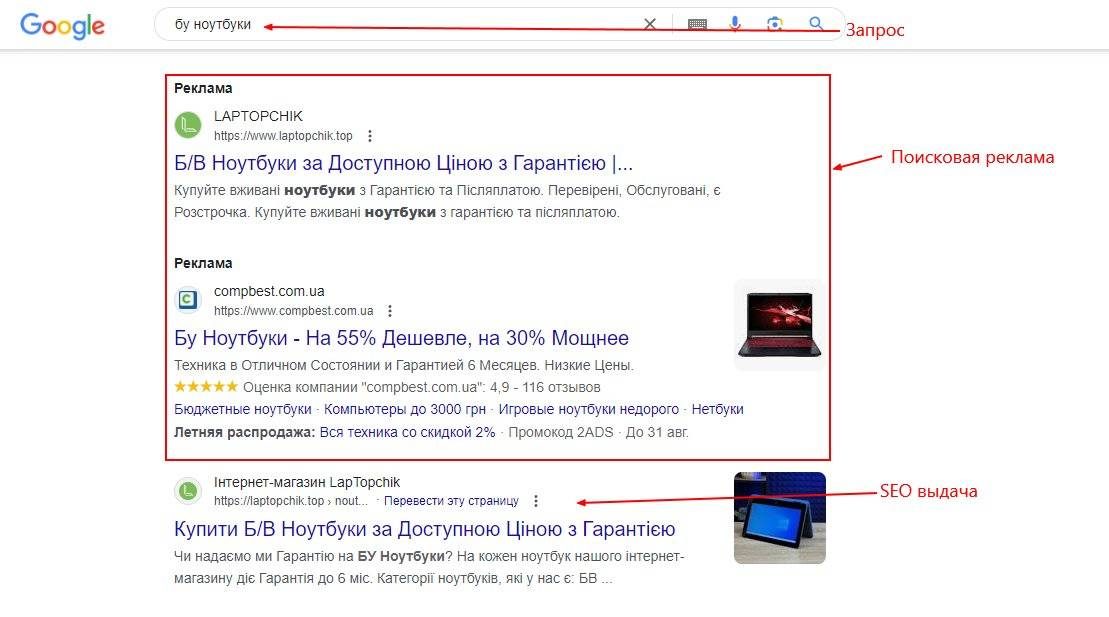Image resolution: width=1109 pixels, height=617 pixels.
Task: Click the organic result LapTopchik favicon
Action: (x=188, y=490)
